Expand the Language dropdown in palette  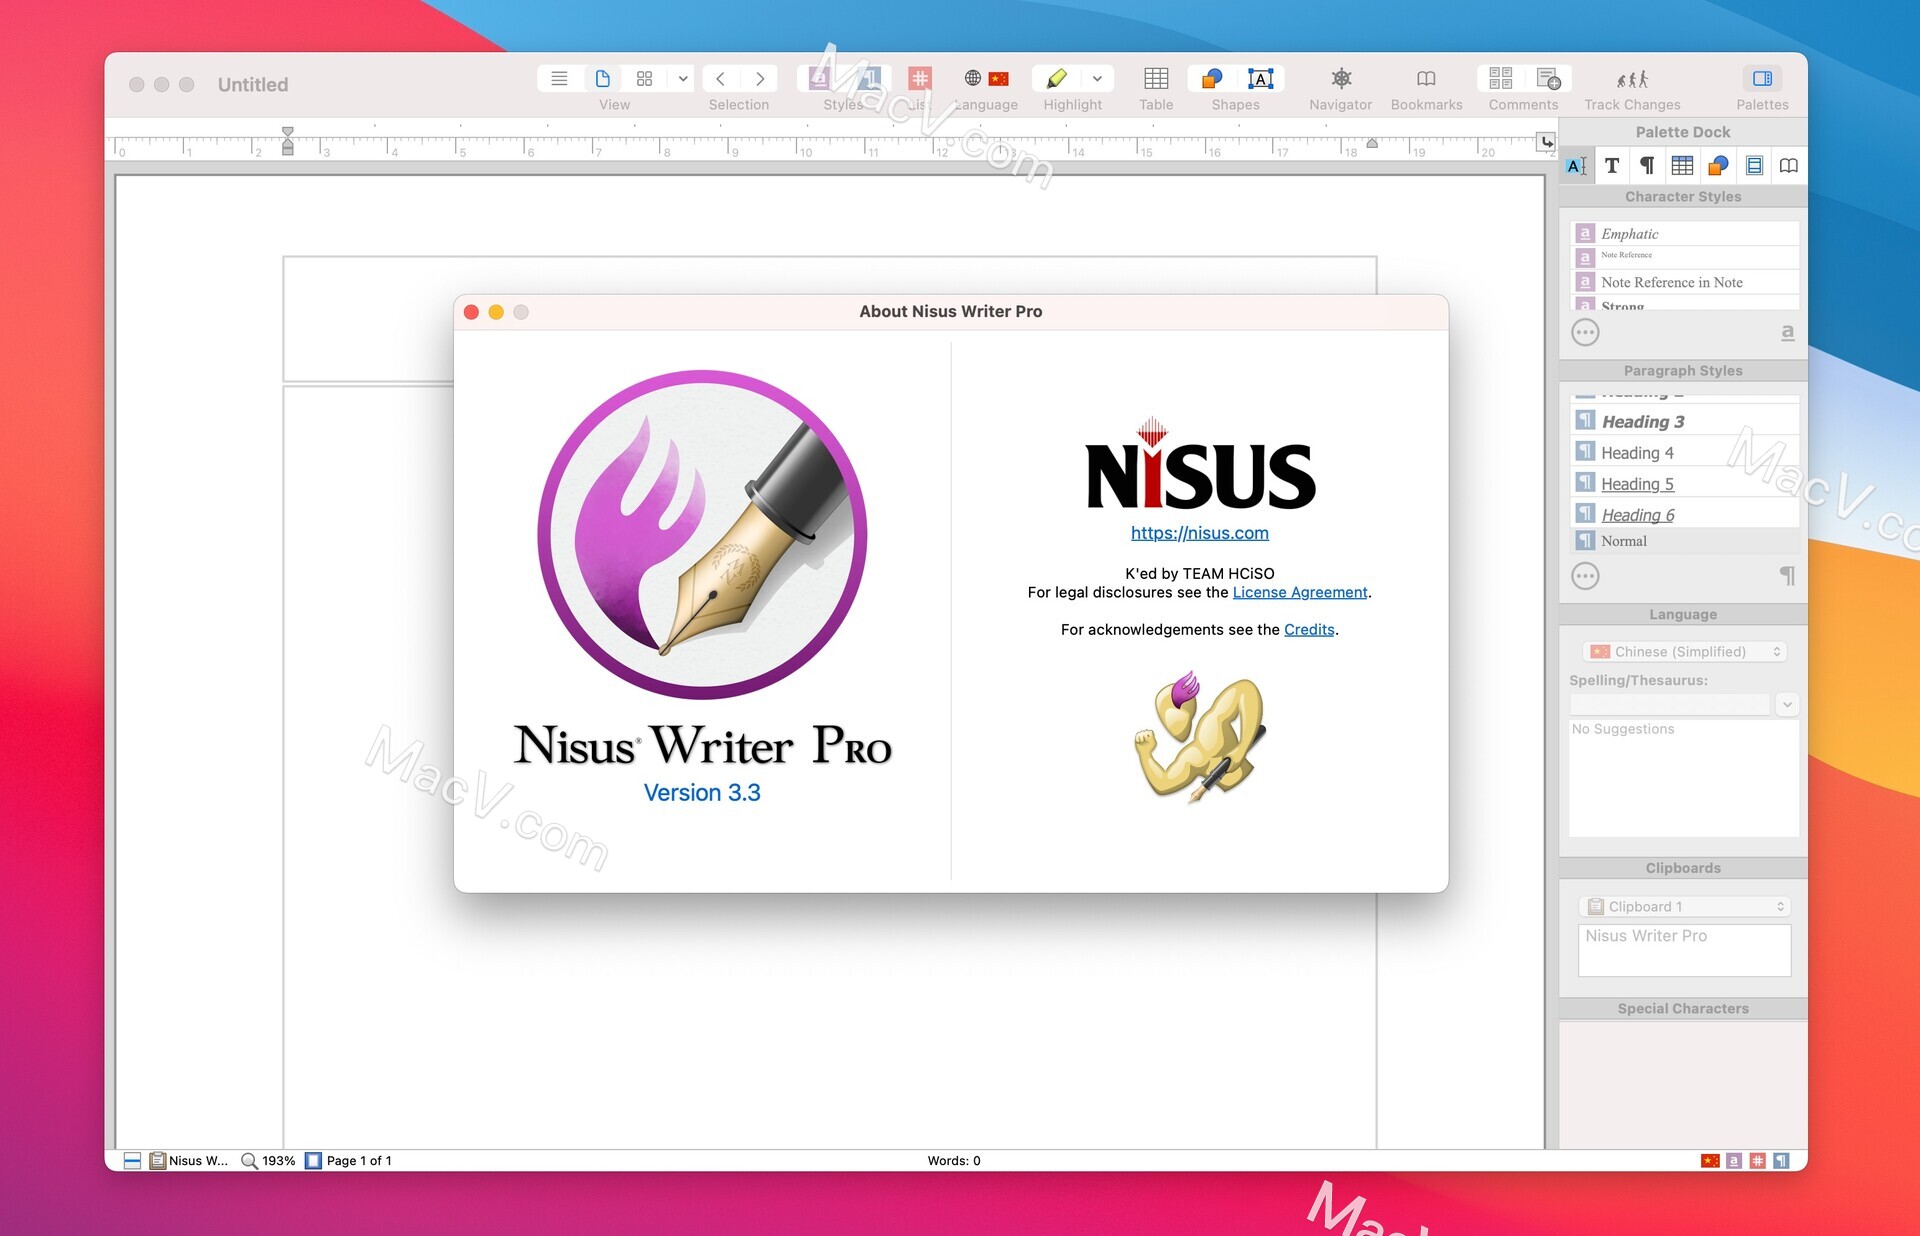(1682, 651)
